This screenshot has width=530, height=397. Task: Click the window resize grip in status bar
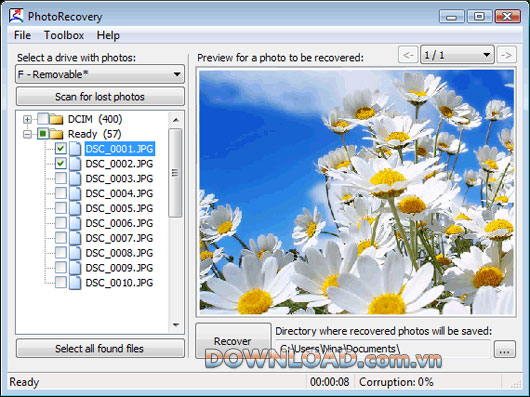(x=516, y=384)
